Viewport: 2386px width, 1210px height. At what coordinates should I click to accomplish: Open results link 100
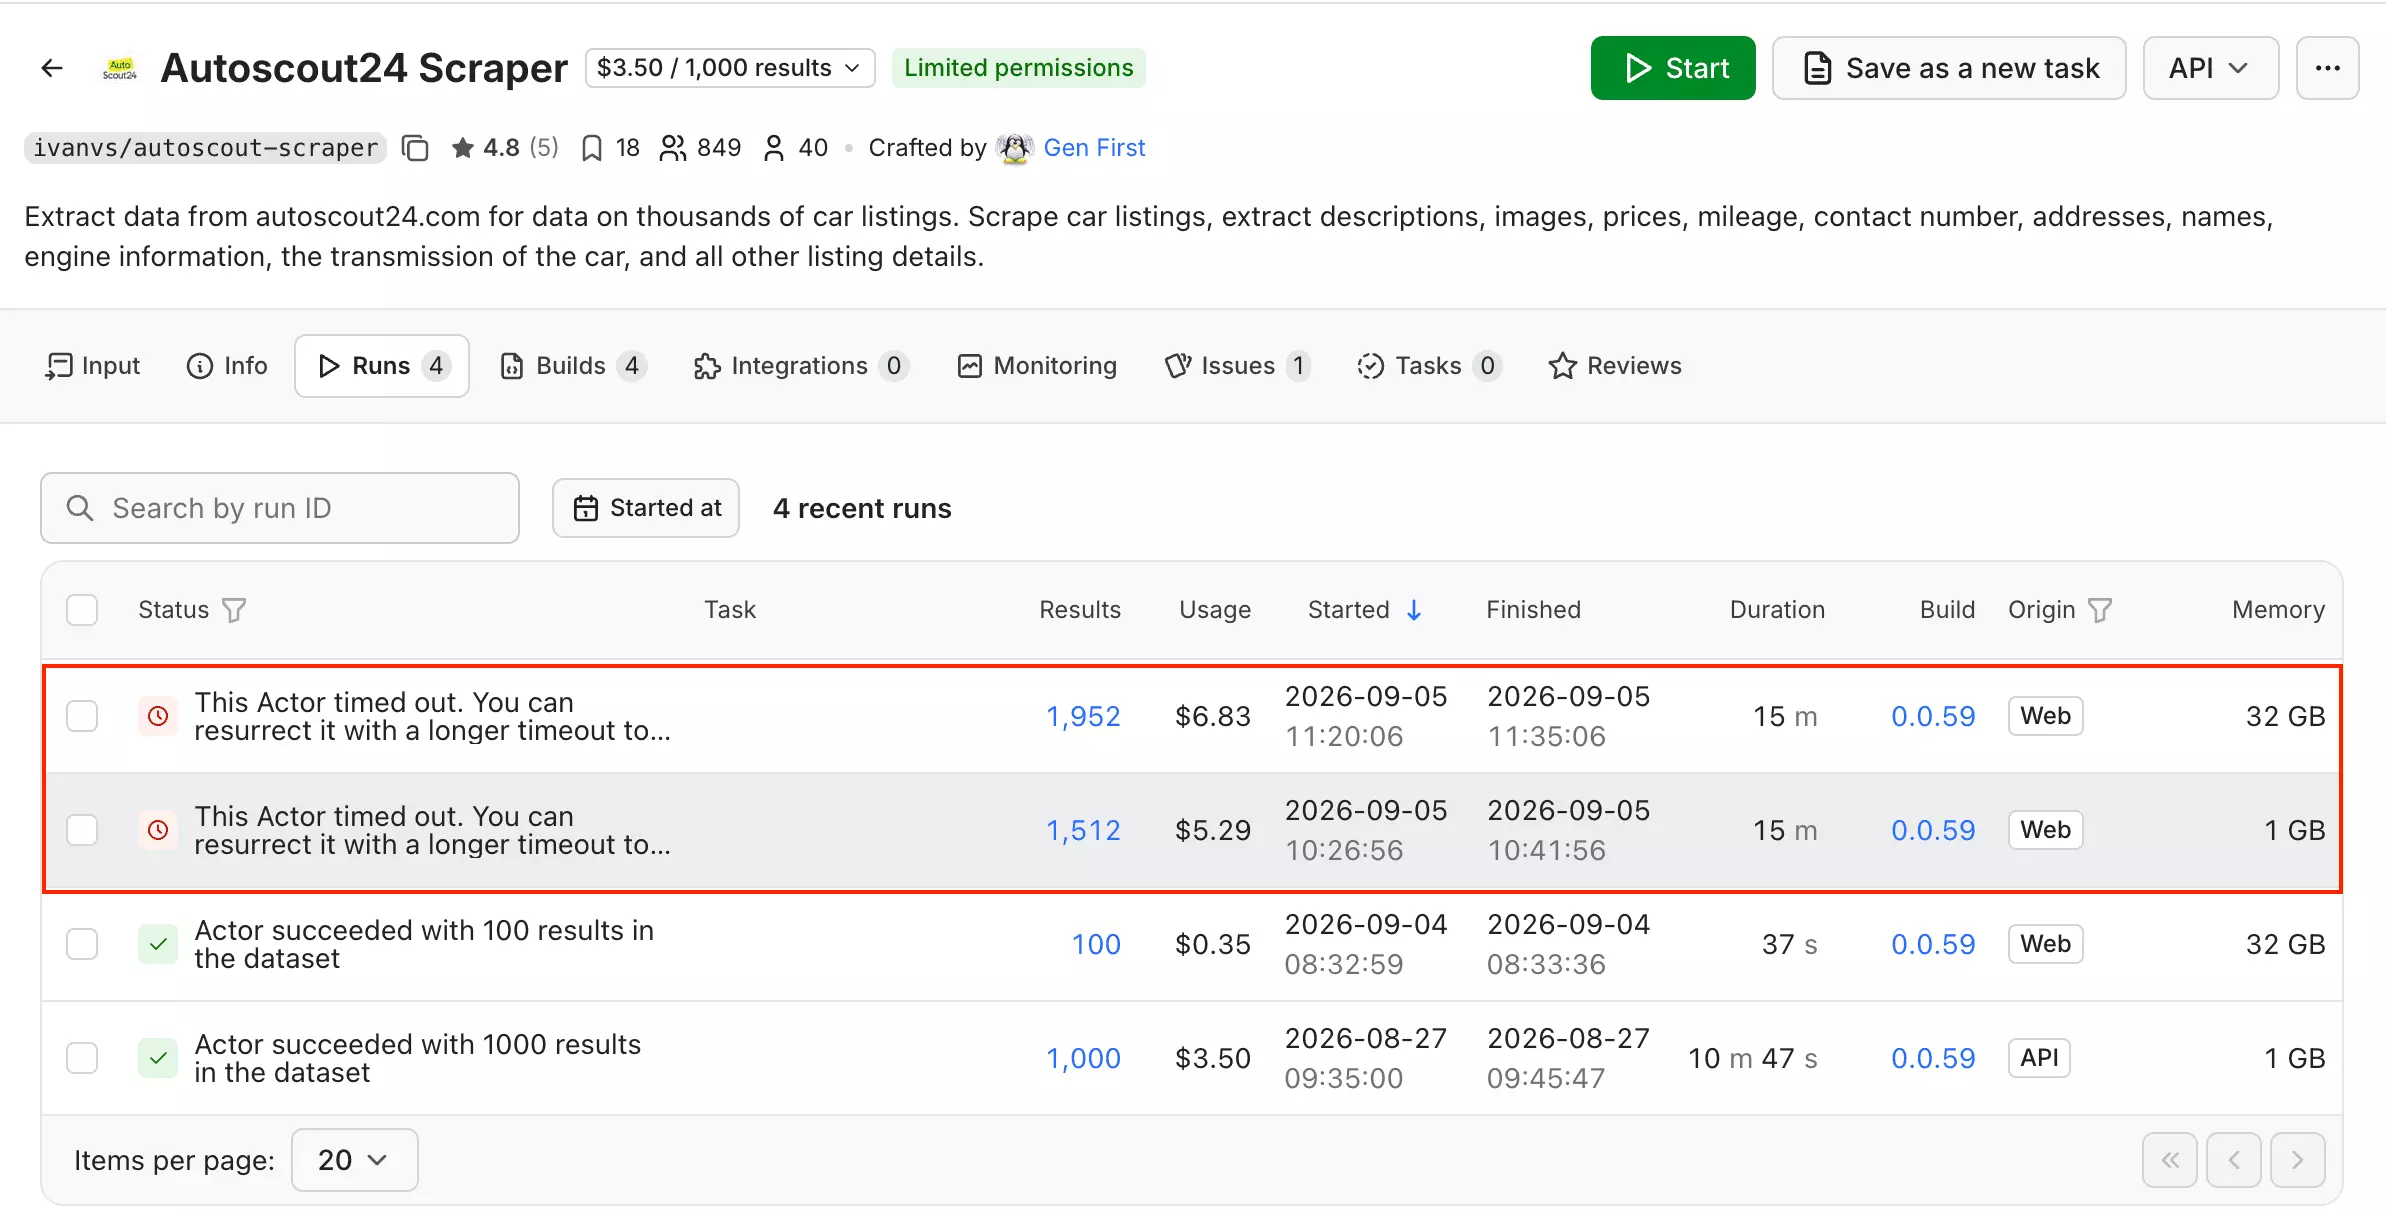[x=1096, y=944]
